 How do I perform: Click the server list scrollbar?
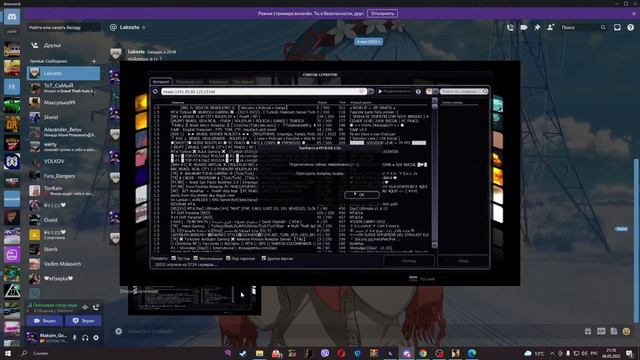(435, 173)
